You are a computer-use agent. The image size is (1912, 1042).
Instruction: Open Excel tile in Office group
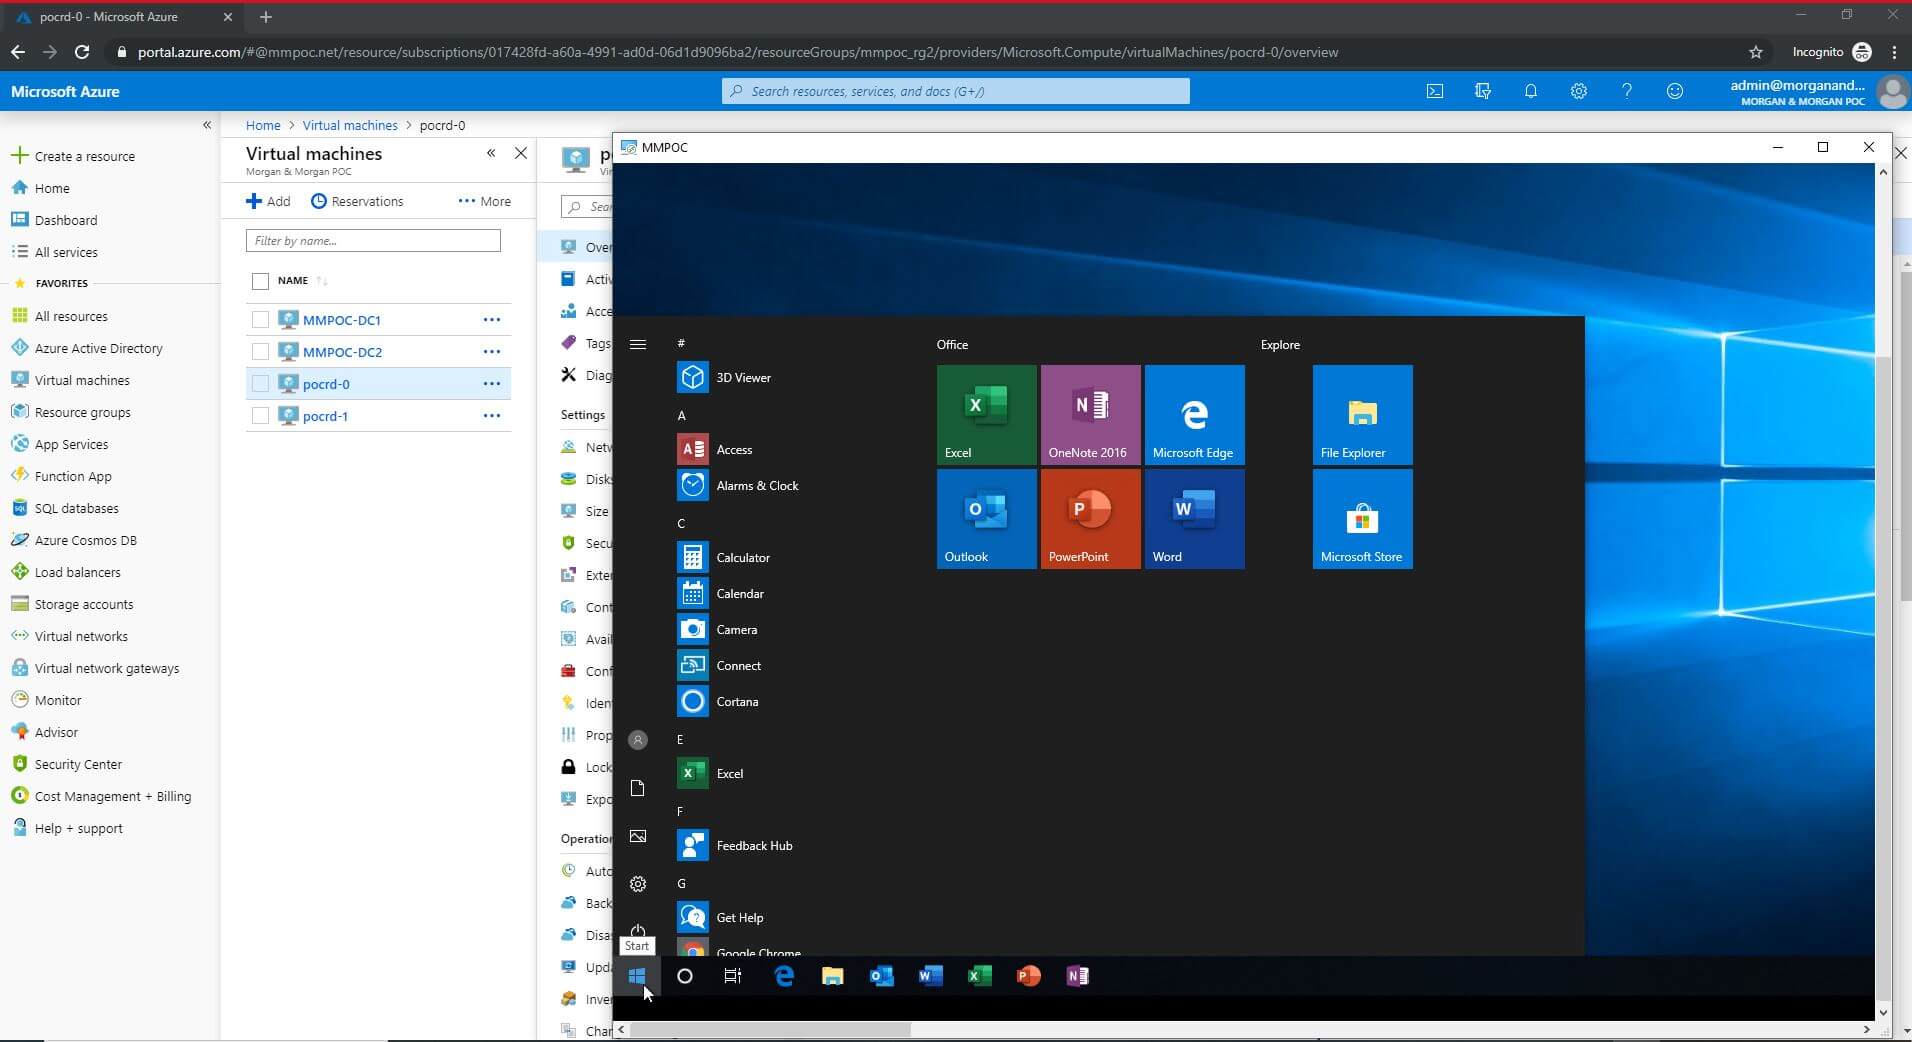coord(986,414)
